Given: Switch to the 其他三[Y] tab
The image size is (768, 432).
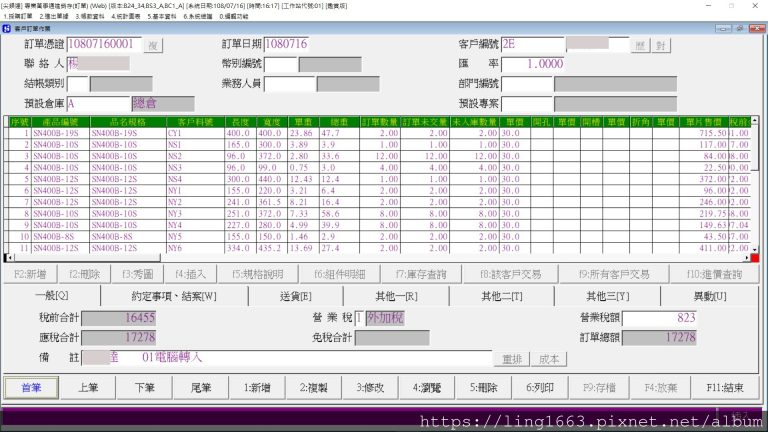Looking at the screenshot, I should pyautogui.click(x=607, y=296).
